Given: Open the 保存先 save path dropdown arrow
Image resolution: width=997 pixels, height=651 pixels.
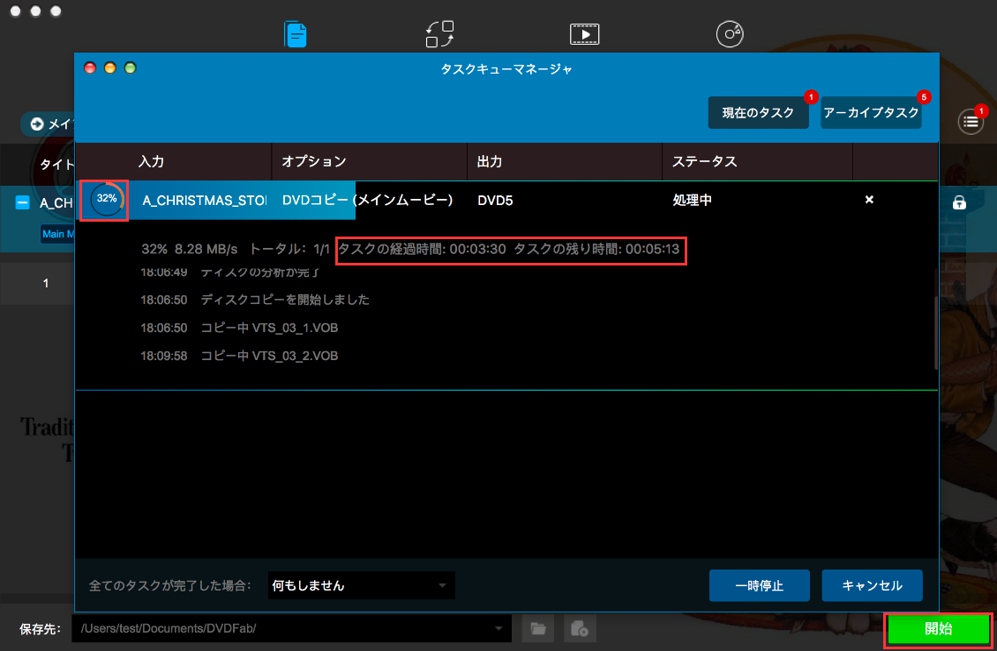Looking at the screenshot, I should pyautogui.click(x=499, y=629).
